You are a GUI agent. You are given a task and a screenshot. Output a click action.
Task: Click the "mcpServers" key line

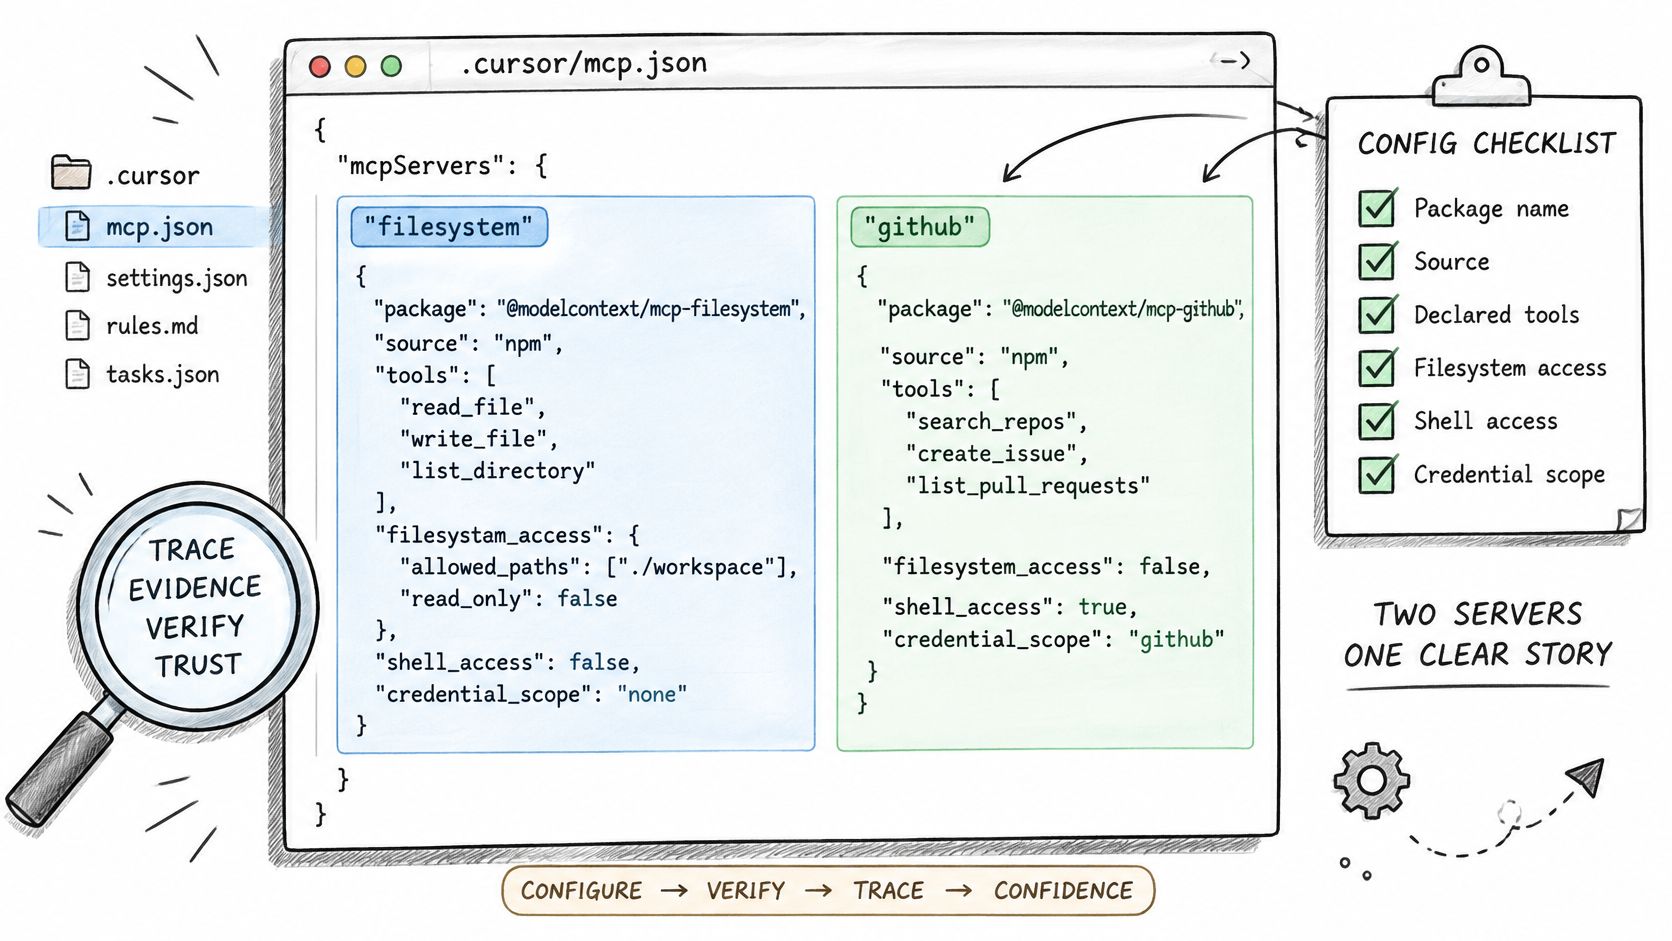tap(442, 165)
